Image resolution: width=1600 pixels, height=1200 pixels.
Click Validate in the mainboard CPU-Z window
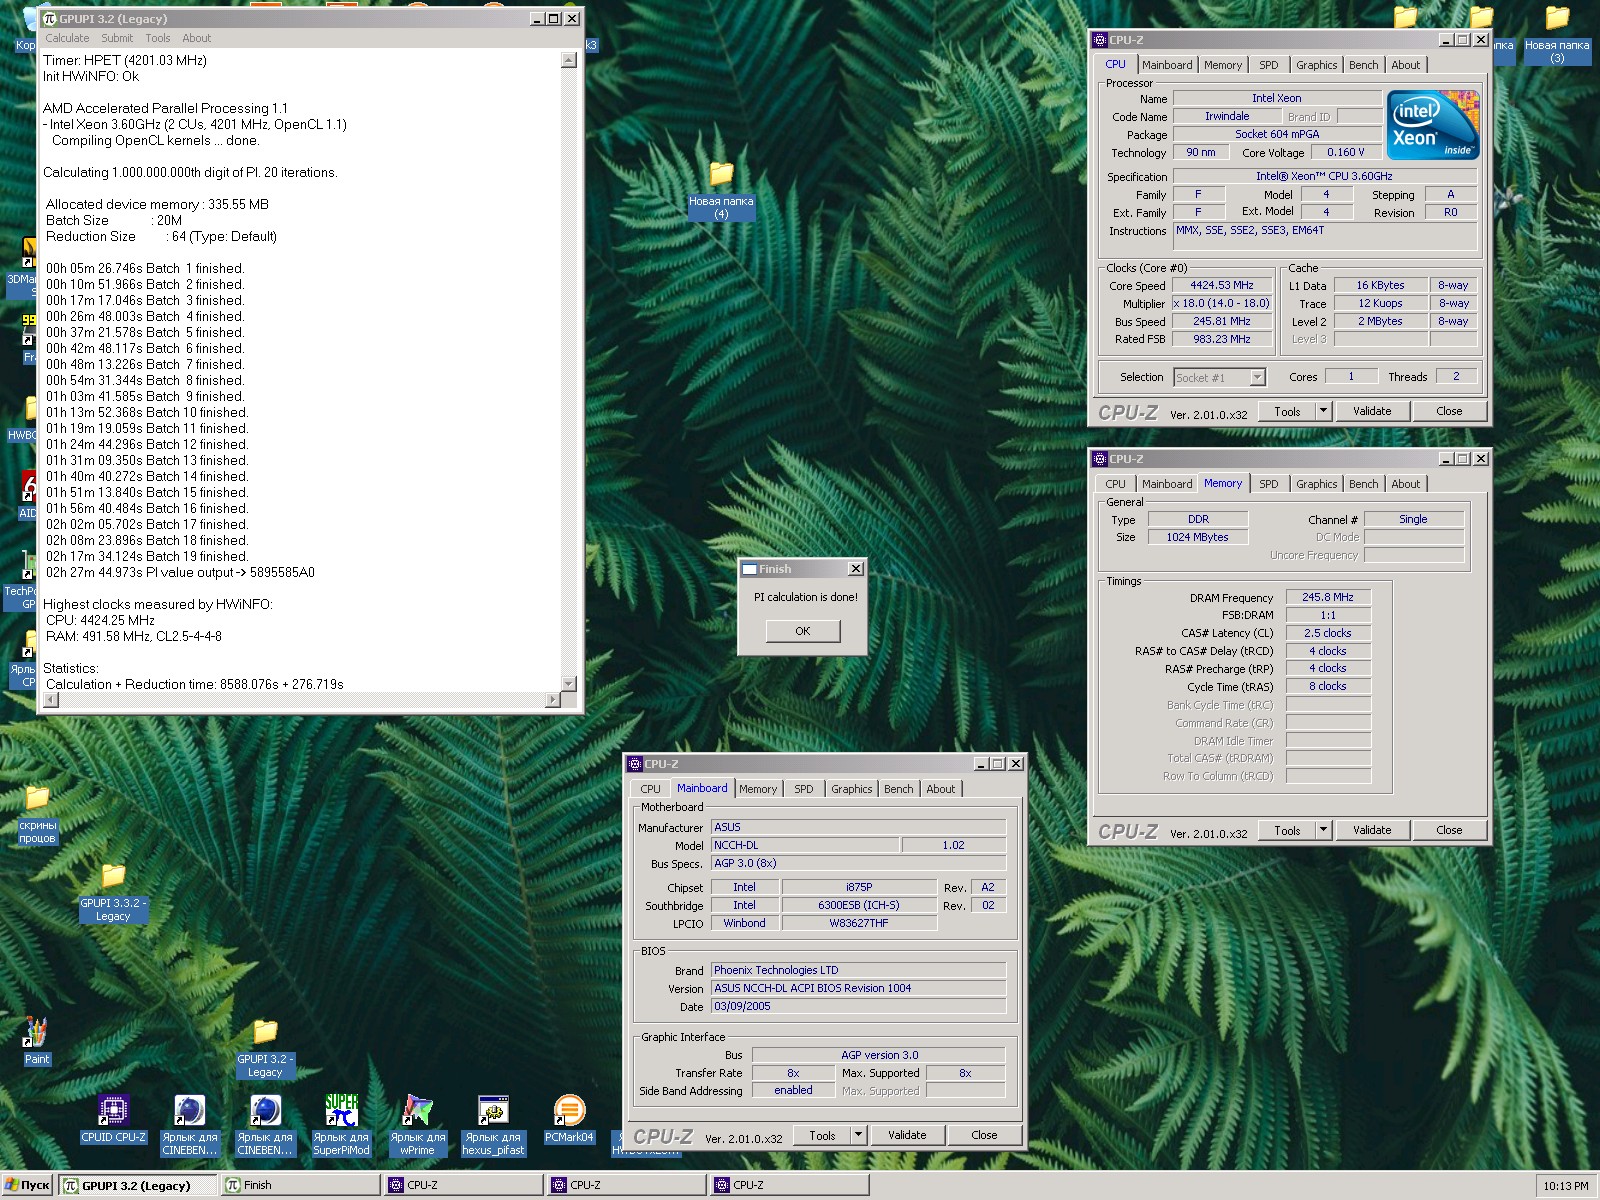pyautogui.click(x=907, y=1135)
